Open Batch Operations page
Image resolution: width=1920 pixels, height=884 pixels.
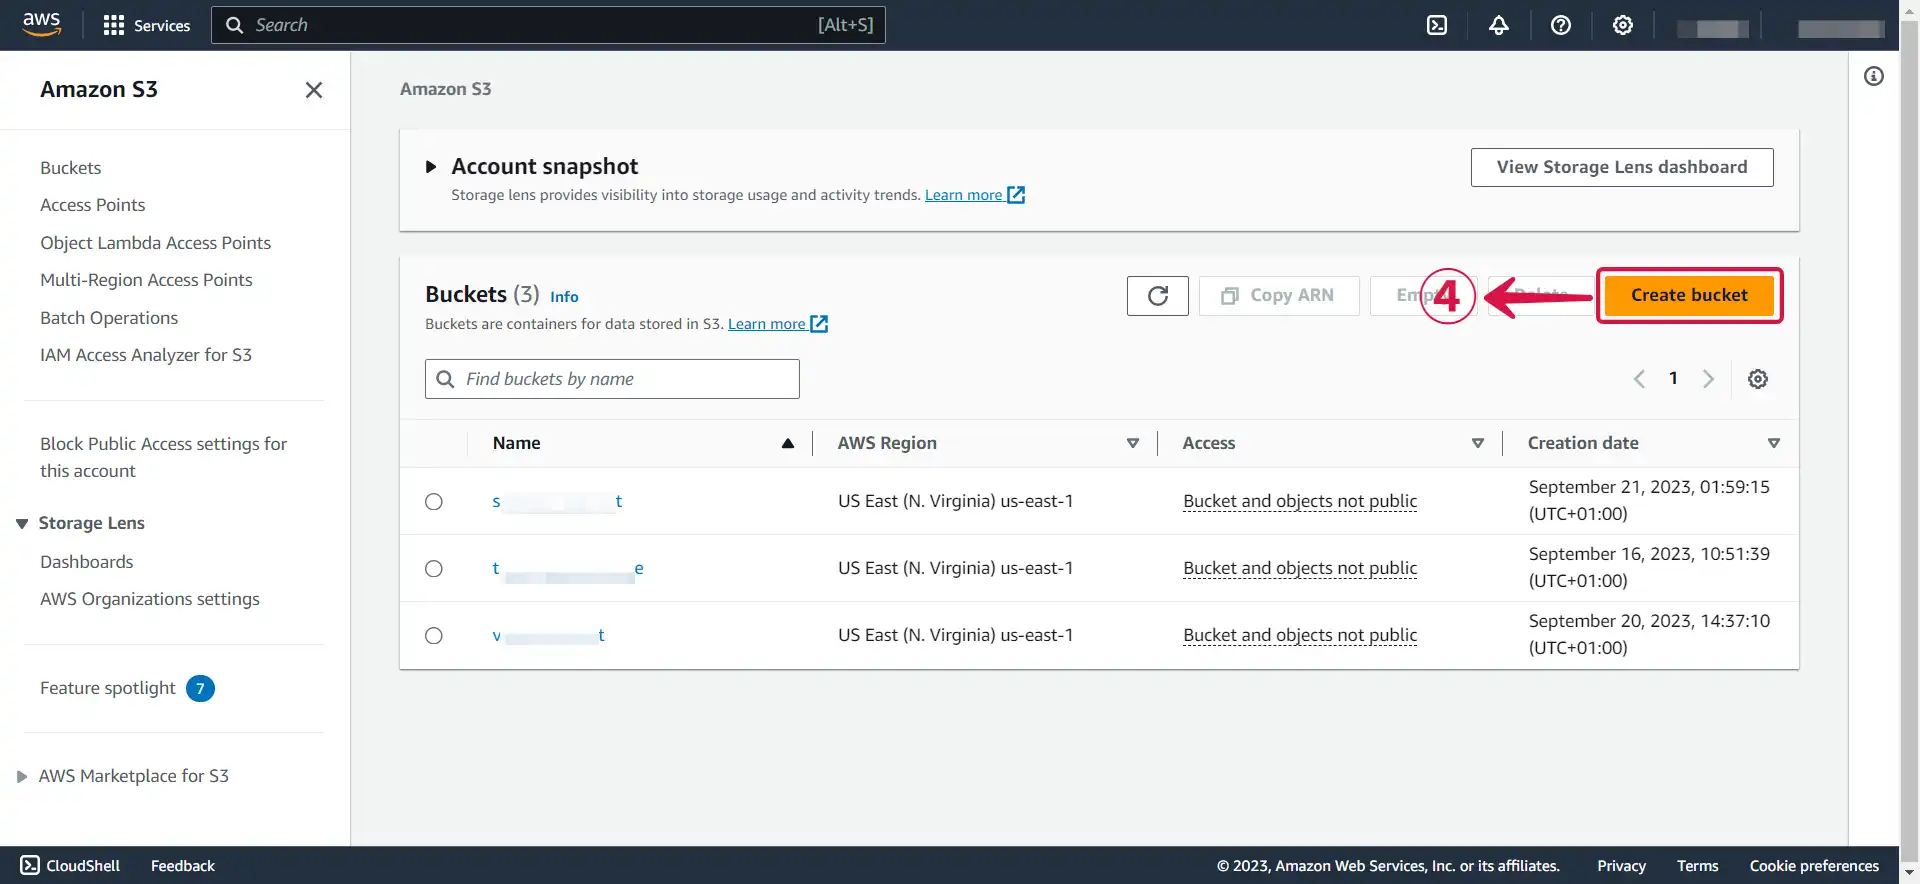click(109, 318)
